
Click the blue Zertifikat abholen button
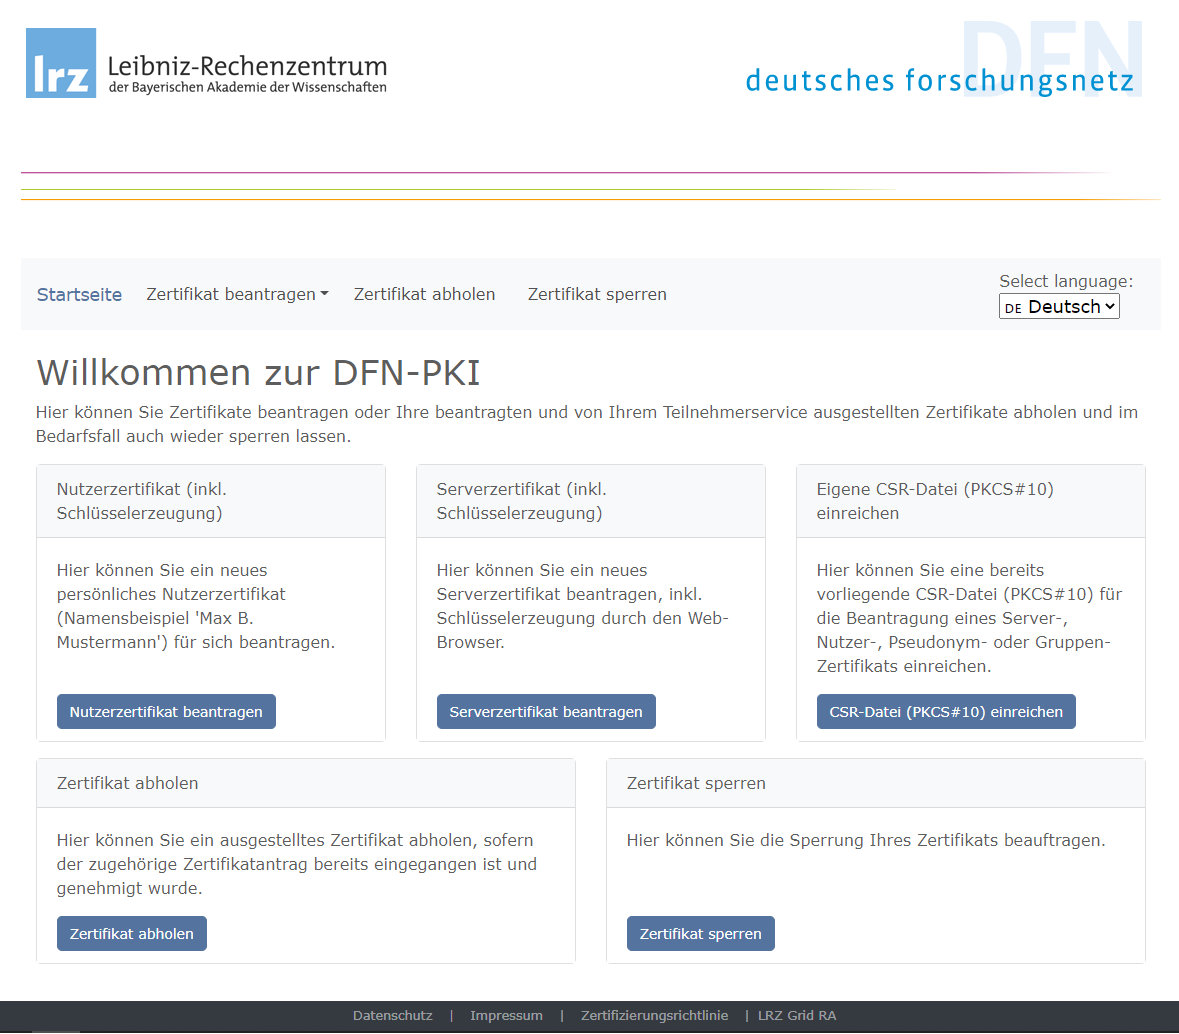tap(132, 934)
